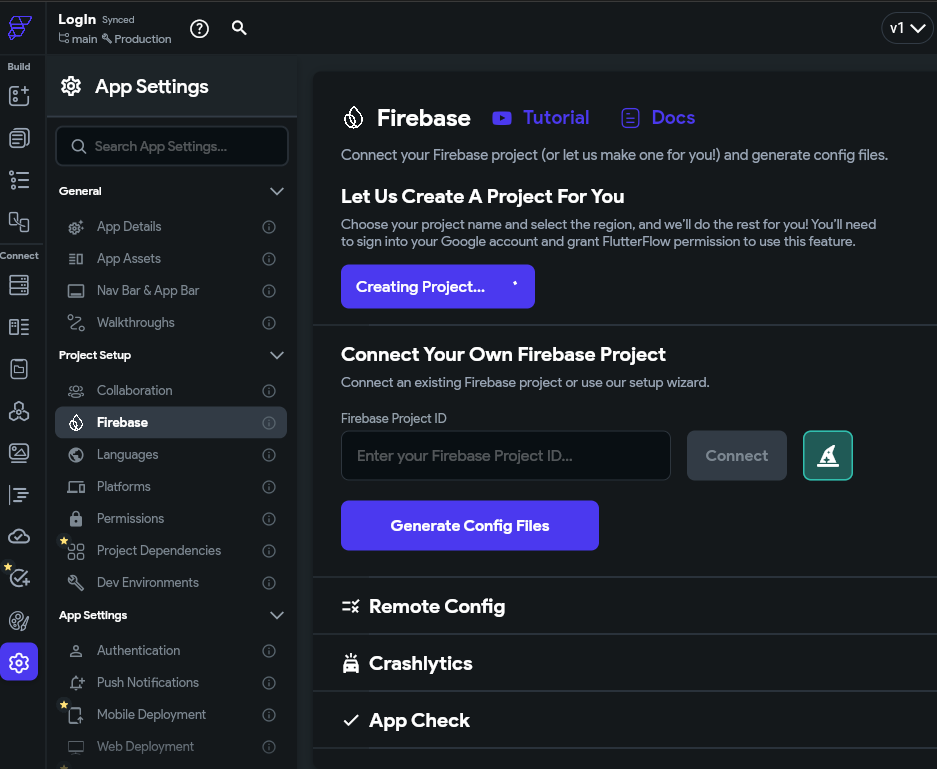The image size is (937, 769).
Task: Click the FlutterFlow logo icon
Action: pos(19,27)
